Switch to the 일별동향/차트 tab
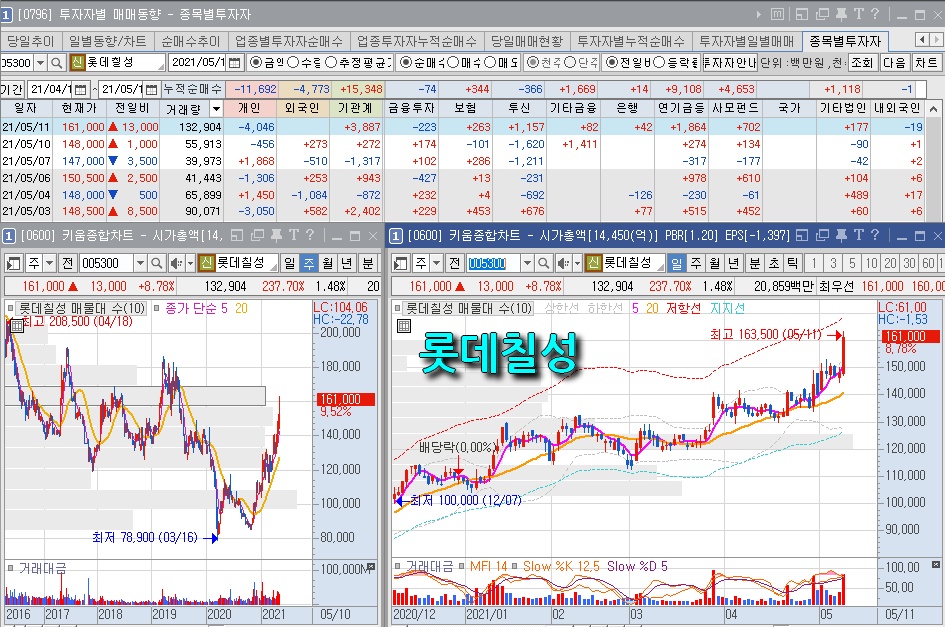945x627 pixels. tap(107, 41)
